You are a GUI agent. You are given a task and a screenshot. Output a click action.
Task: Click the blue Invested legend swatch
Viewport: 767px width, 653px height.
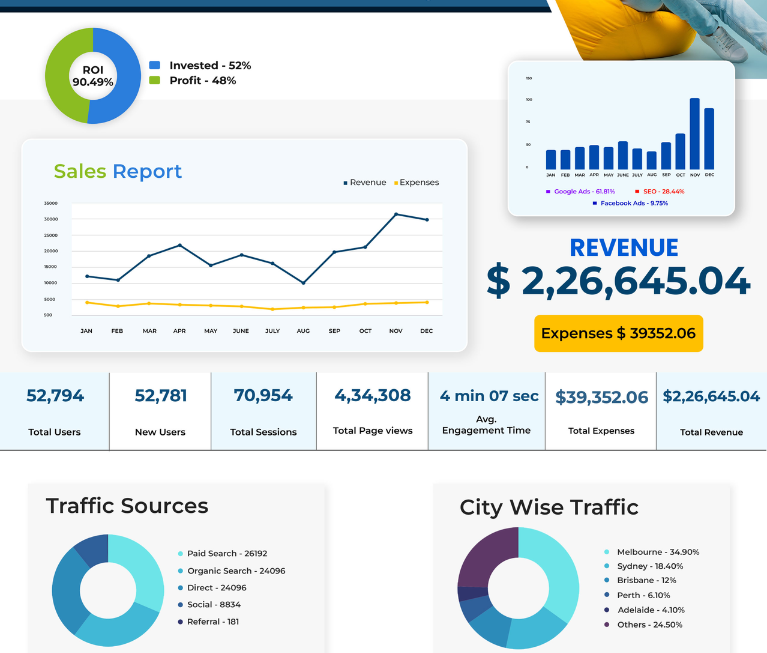(x=155, y=65)
